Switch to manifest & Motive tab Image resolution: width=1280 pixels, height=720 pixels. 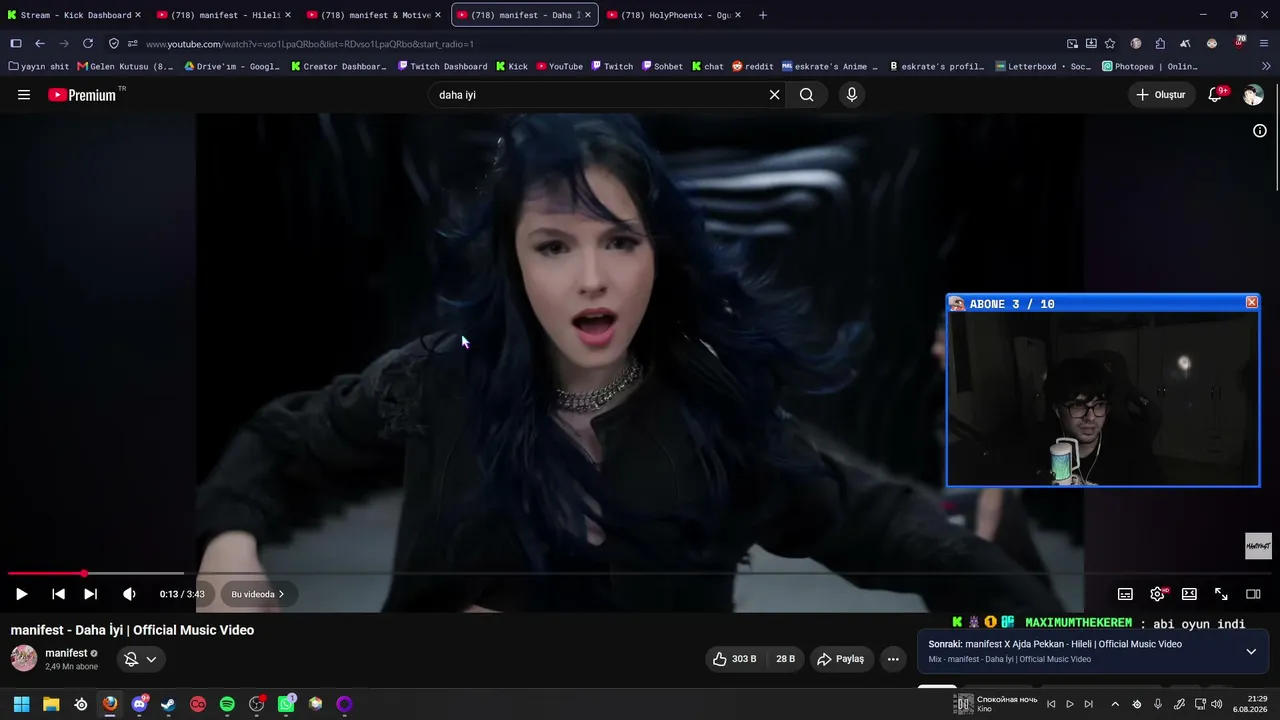coord(374,15)
